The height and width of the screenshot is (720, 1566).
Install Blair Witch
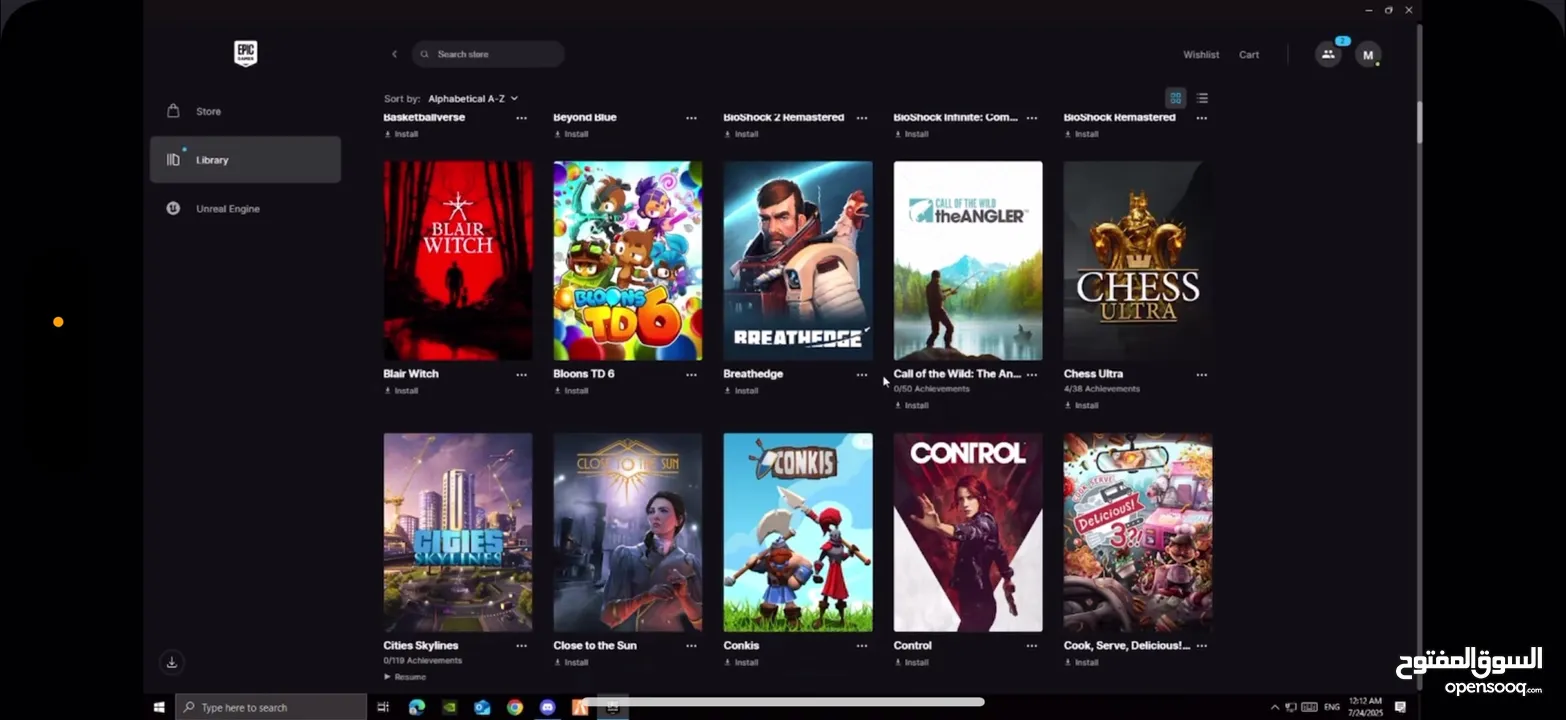[x=402, y=391]
